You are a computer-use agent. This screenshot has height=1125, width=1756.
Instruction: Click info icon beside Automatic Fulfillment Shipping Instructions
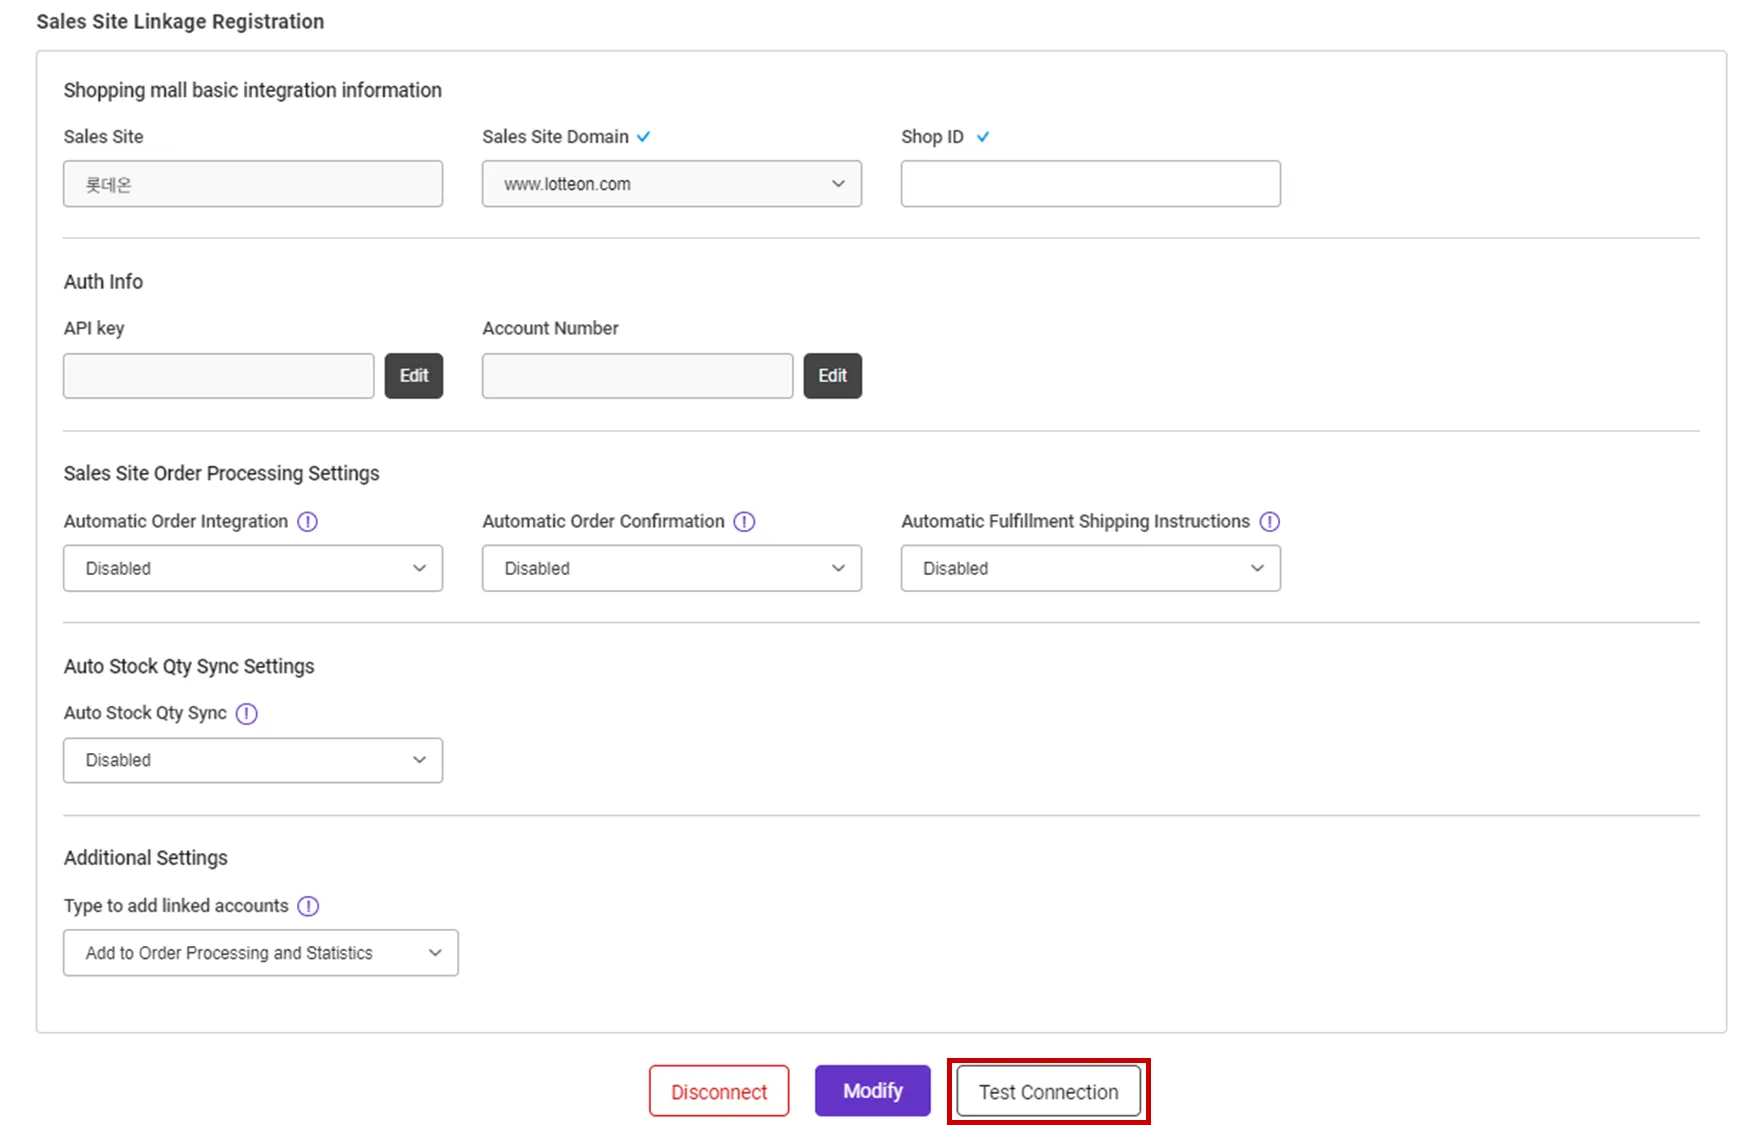(1269, 522)
